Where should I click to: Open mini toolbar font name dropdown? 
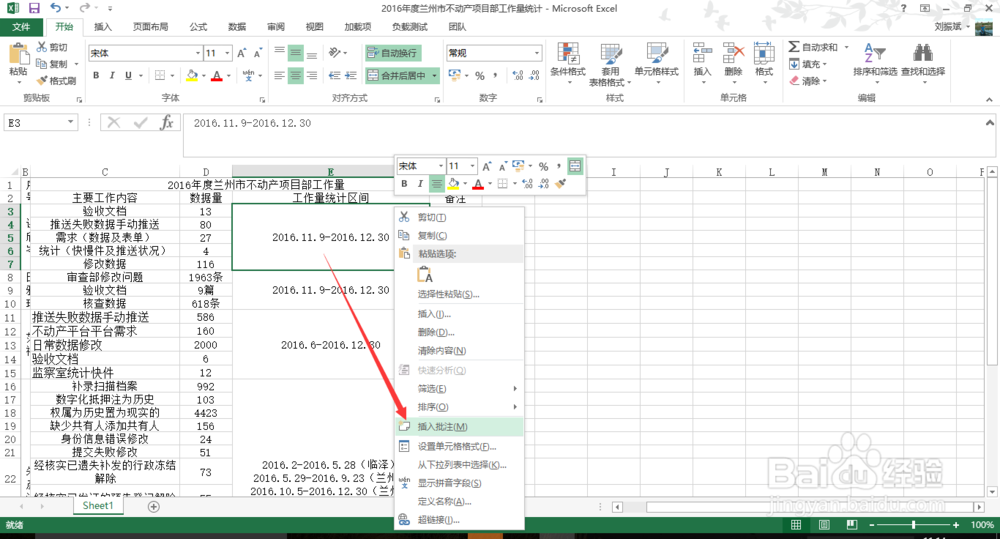tap(440, 166)
